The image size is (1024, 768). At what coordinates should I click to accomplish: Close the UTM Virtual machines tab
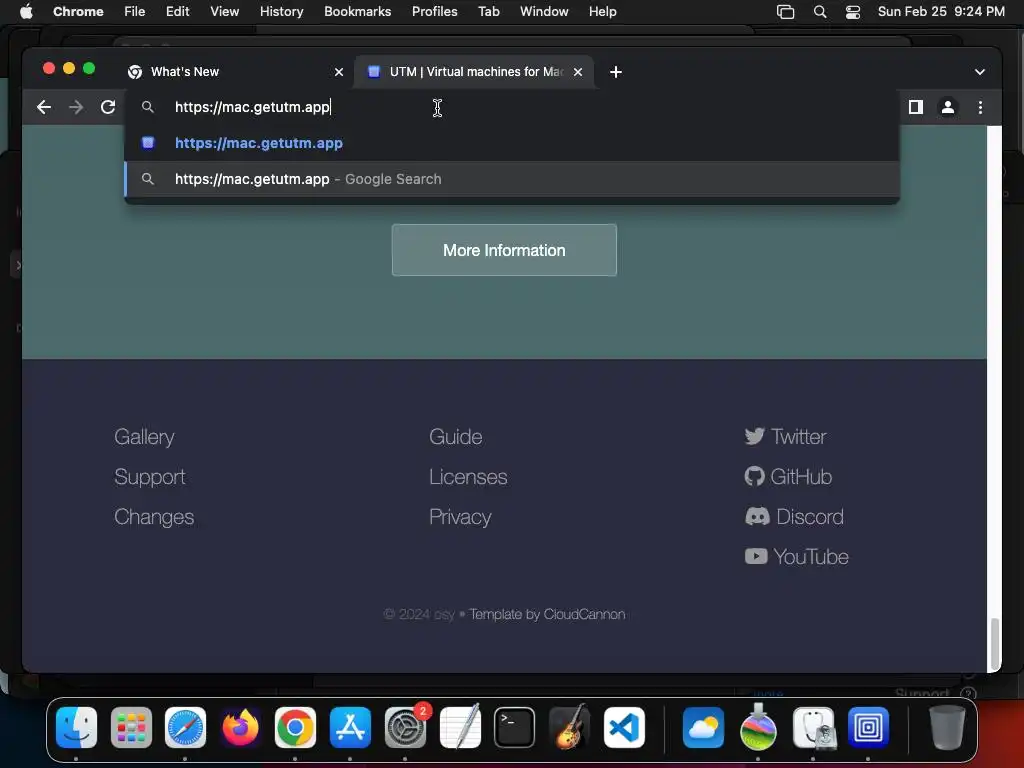click(x=578, y=72)
